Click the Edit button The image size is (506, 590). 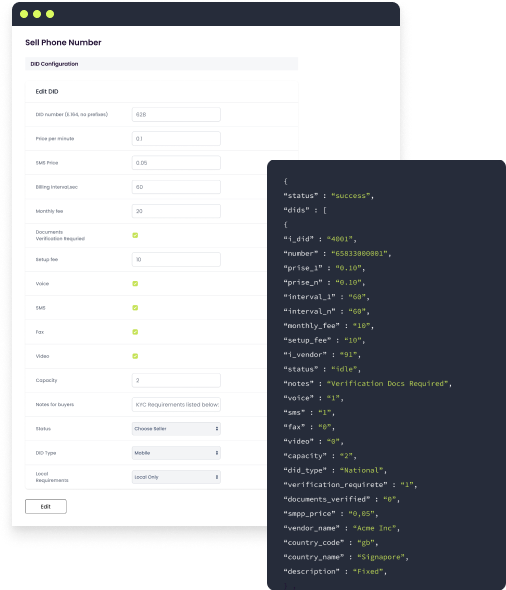(46, 506)
